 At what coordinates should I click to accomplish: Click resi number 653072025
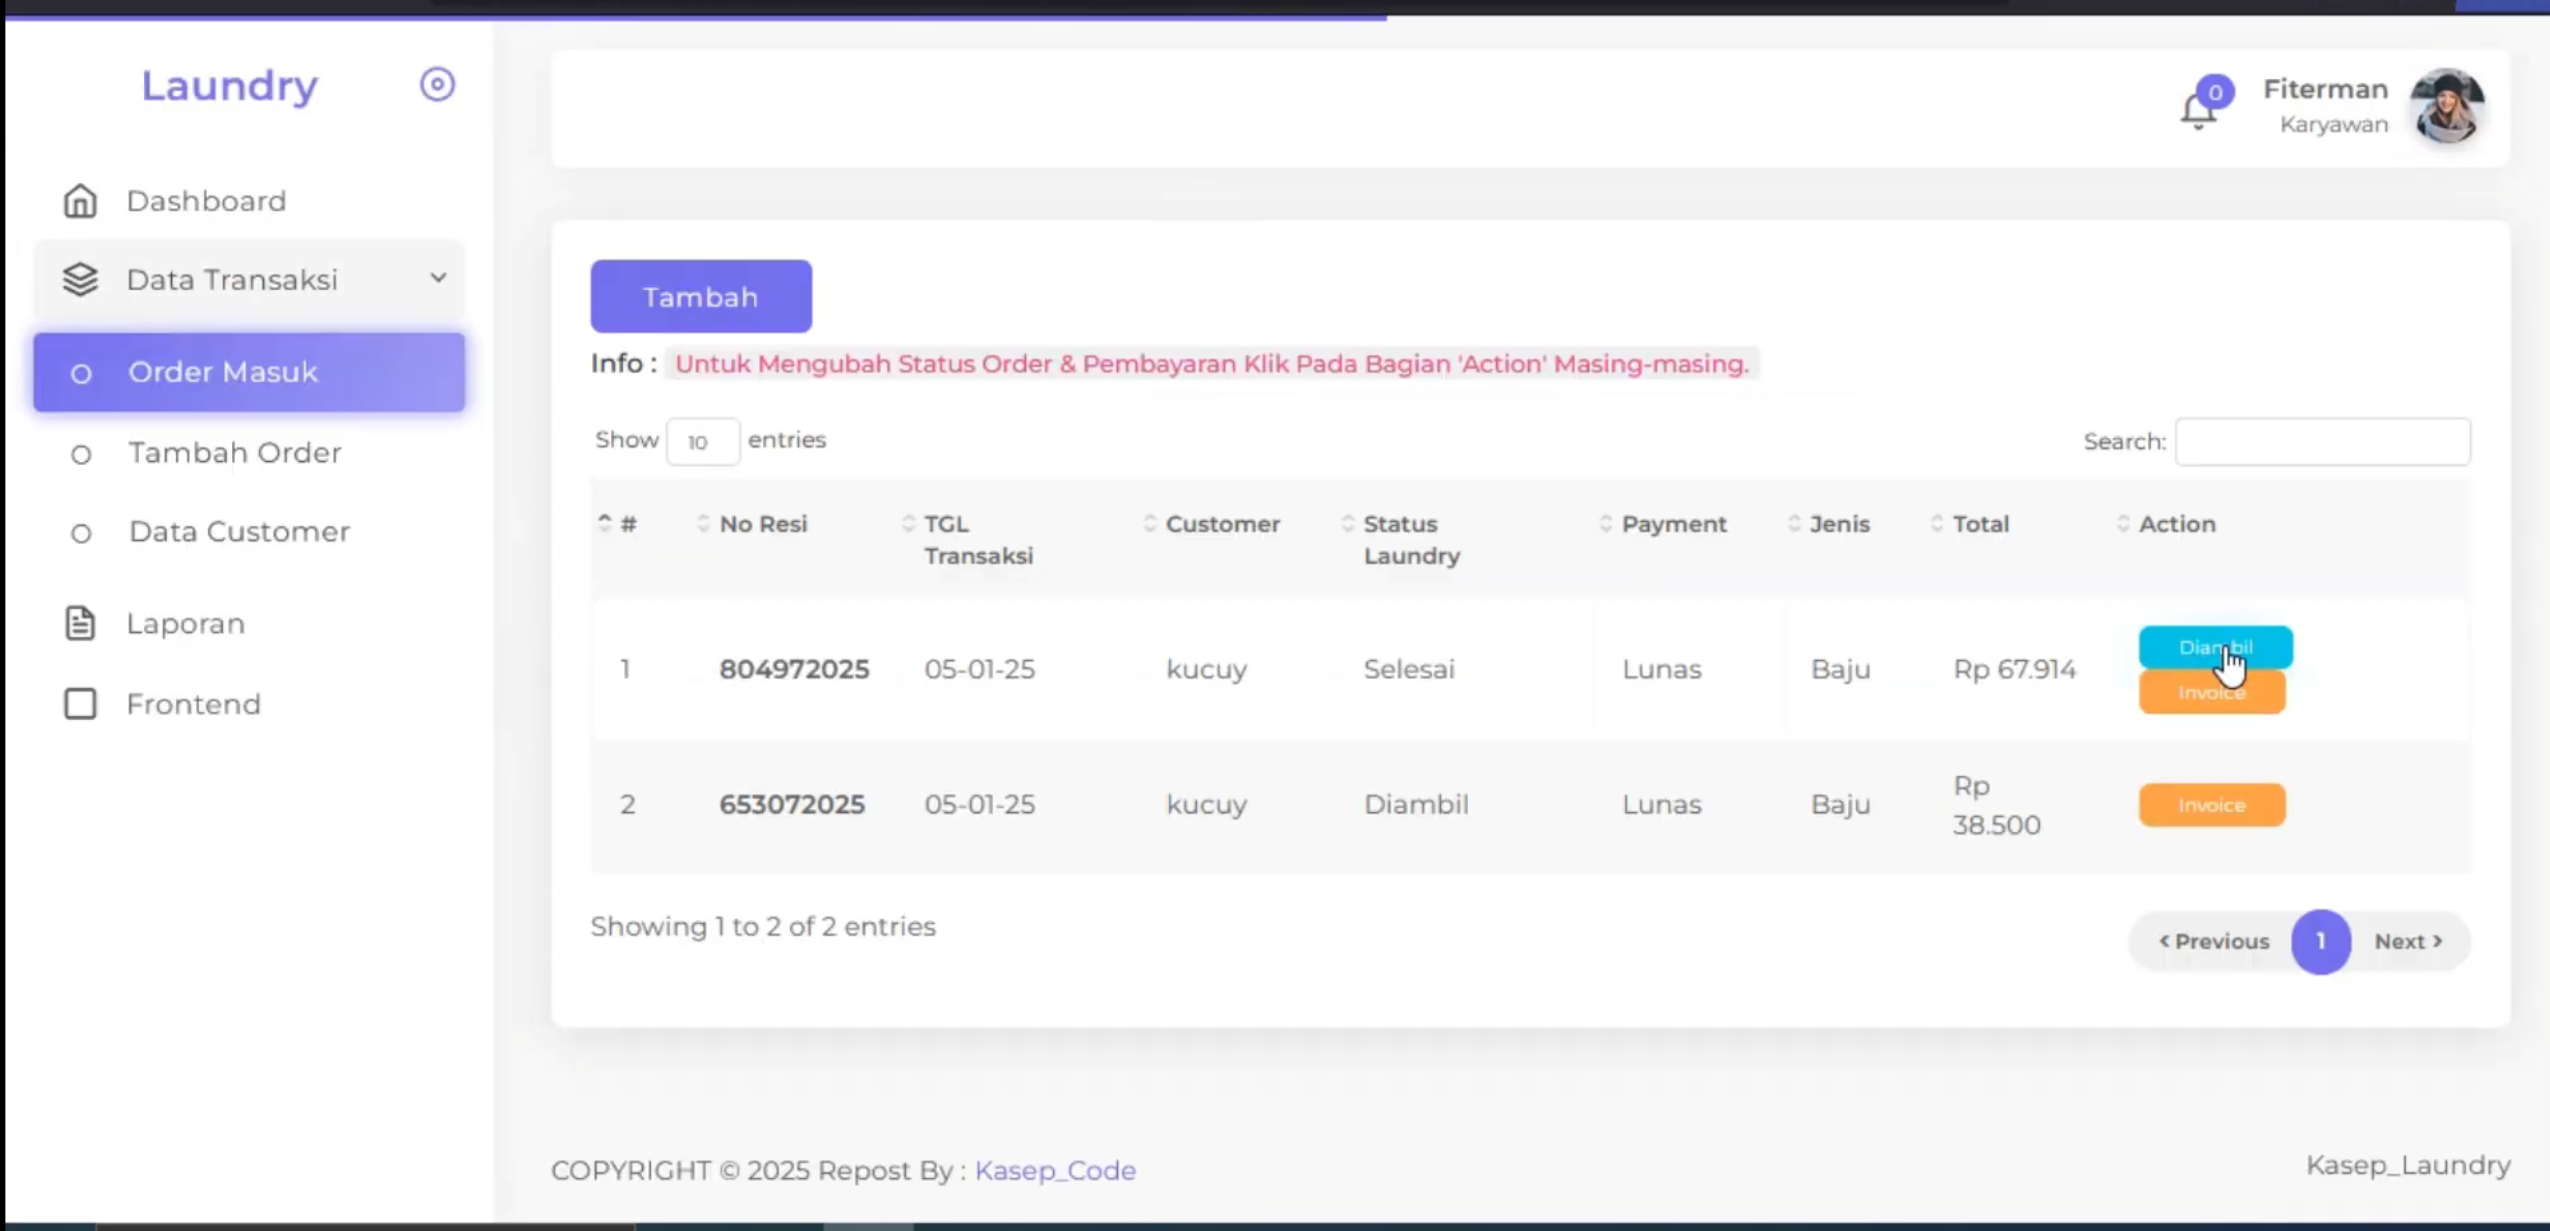[792, 804]
